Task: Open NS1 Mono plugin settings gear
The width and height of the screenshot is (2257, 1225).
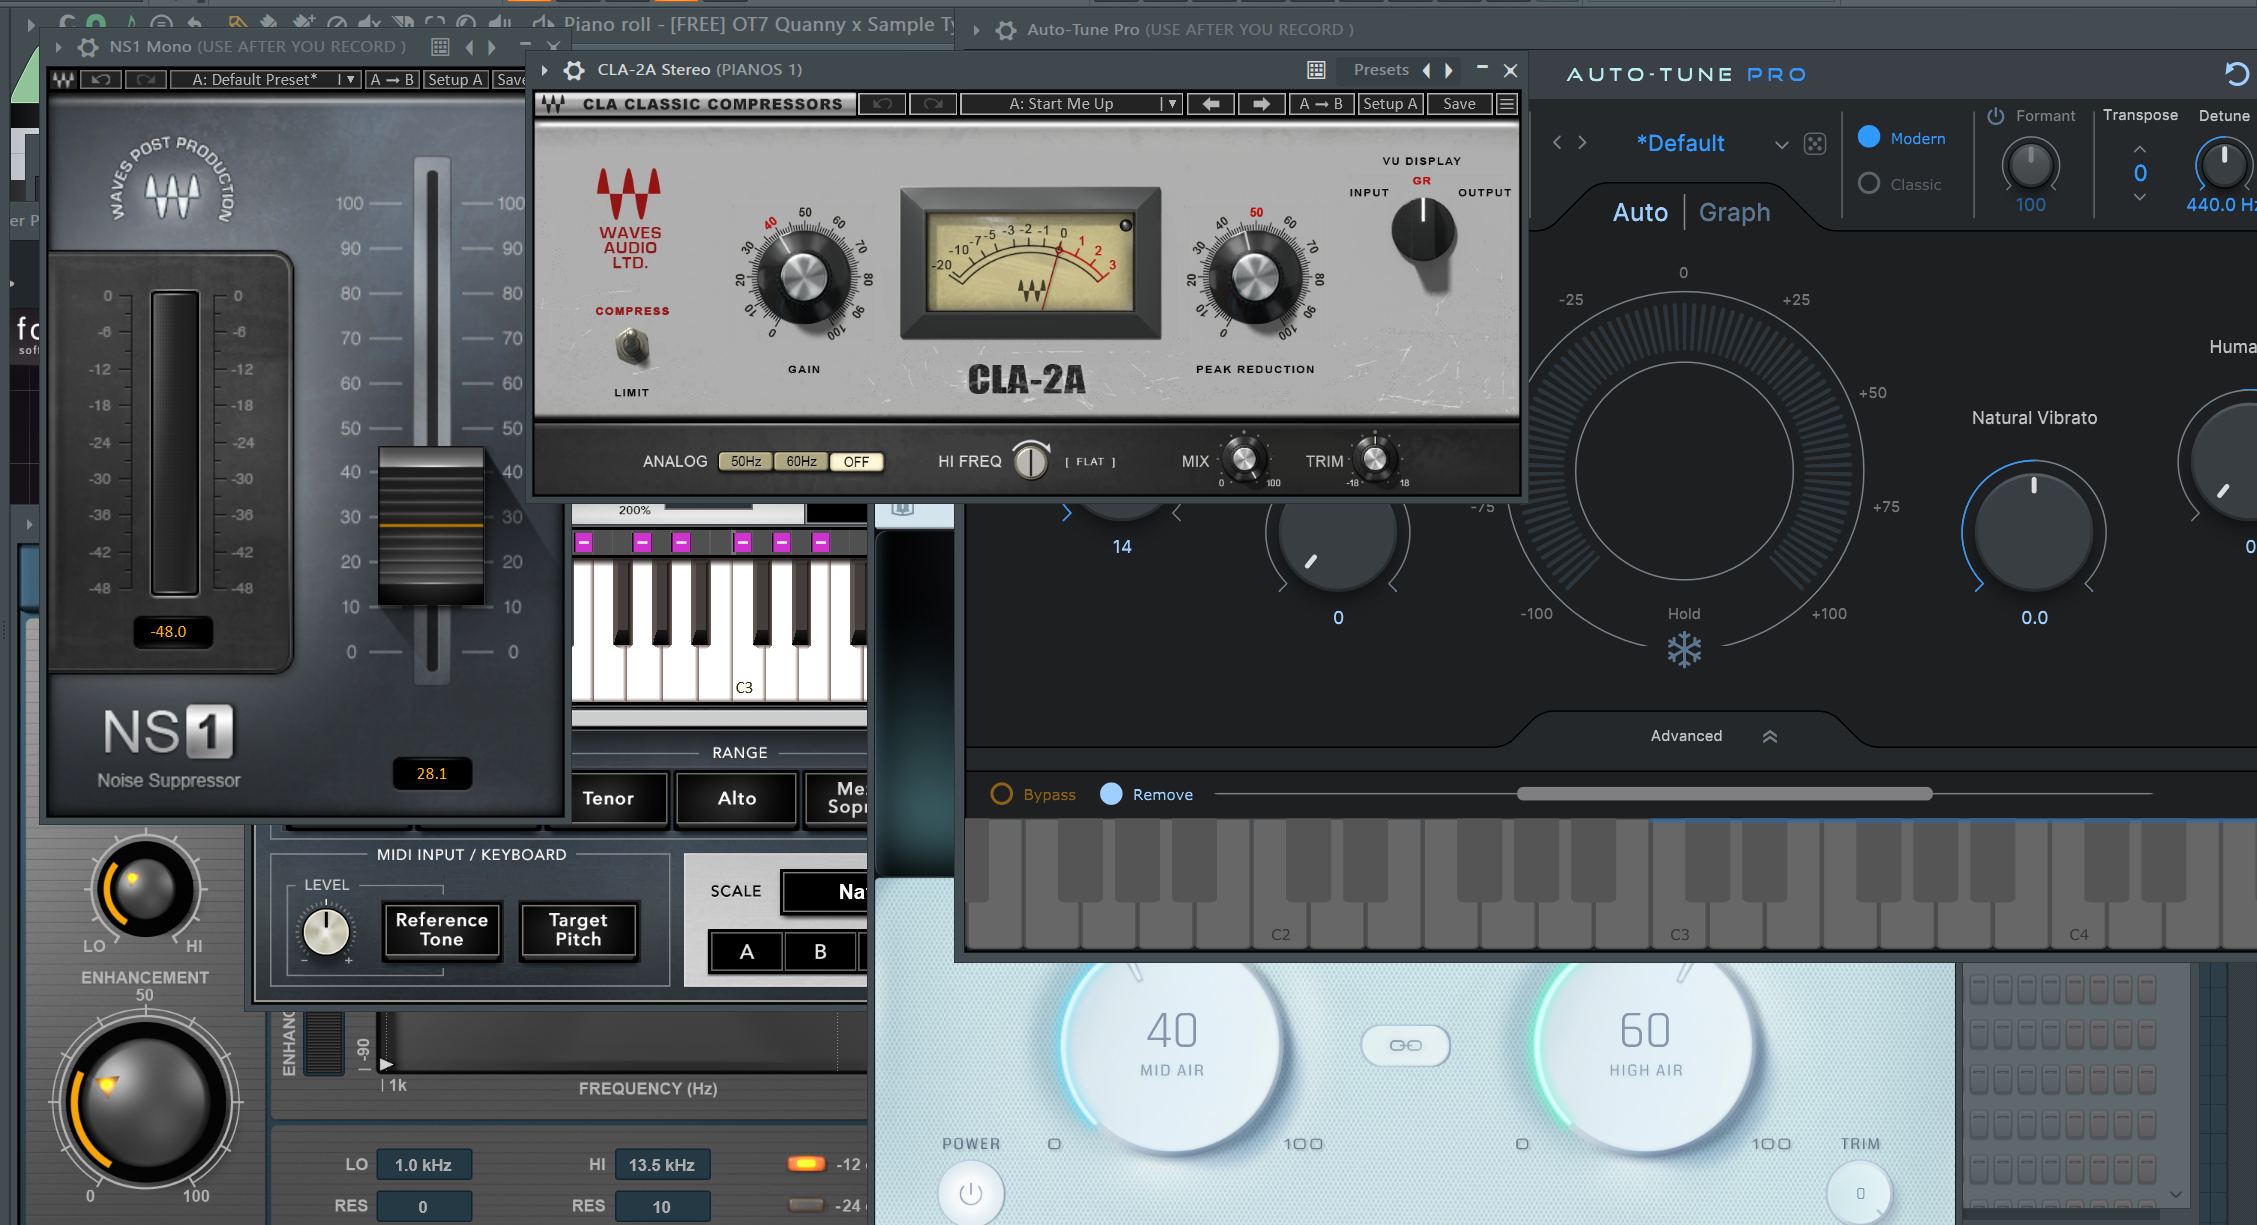Action: pyautogui.click(x=88, y=47)
